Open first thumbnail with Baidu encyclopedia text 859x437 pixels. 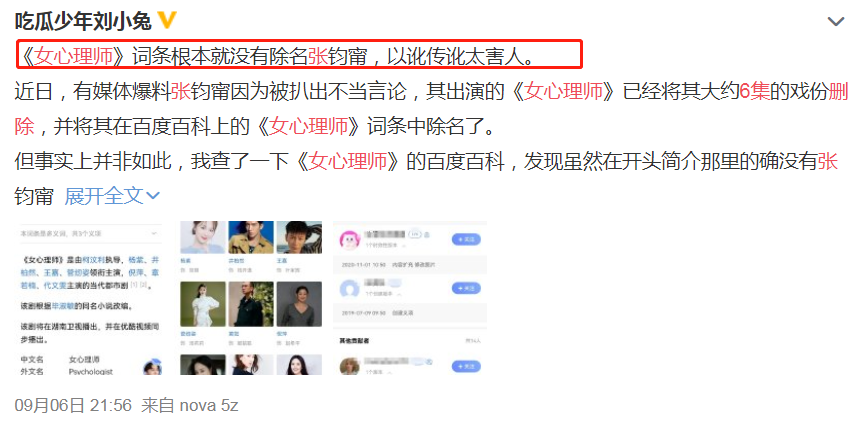tap(91, 298)
